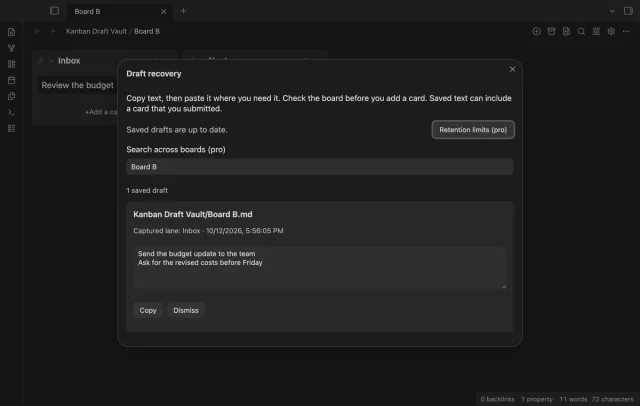Focus the Search across boards field
This screenshot has height=406, width=640.
click(320, 167)
